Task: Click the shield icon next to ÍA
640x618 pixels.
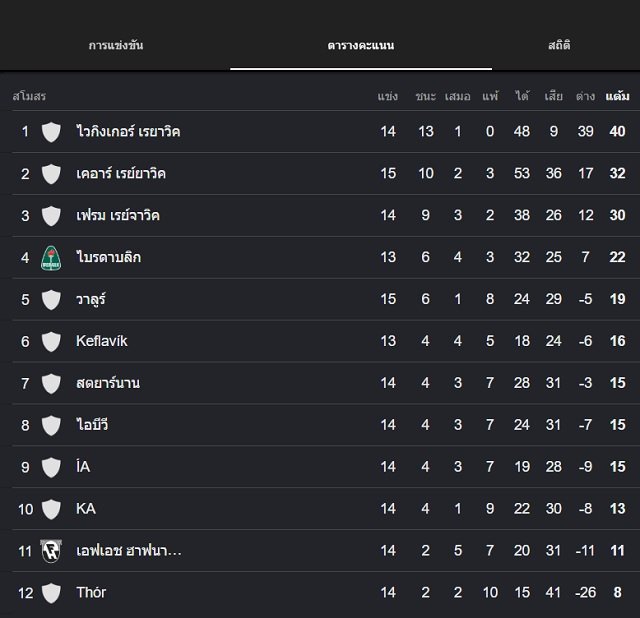Action: (x=51, y=467)
